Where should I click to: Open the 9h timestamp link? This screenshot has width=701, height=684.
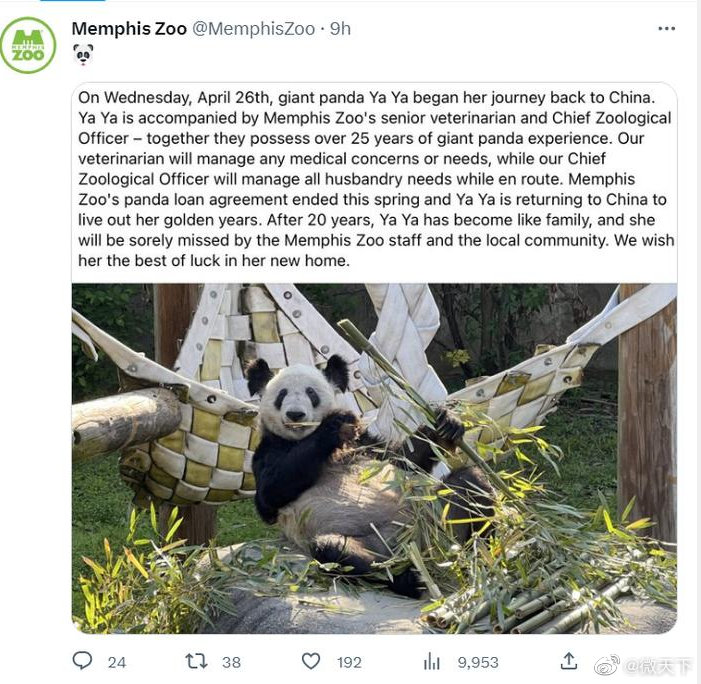[340, 29]
